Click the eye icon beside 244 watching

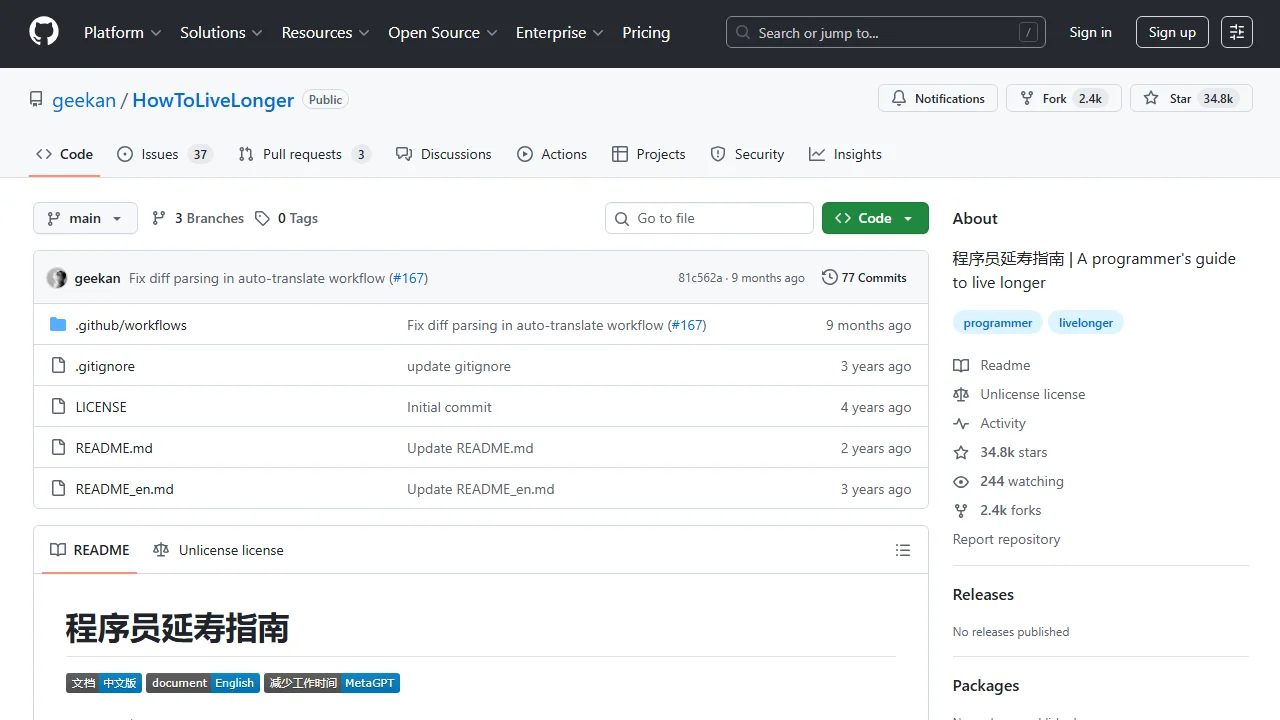(x=961, y=481)
